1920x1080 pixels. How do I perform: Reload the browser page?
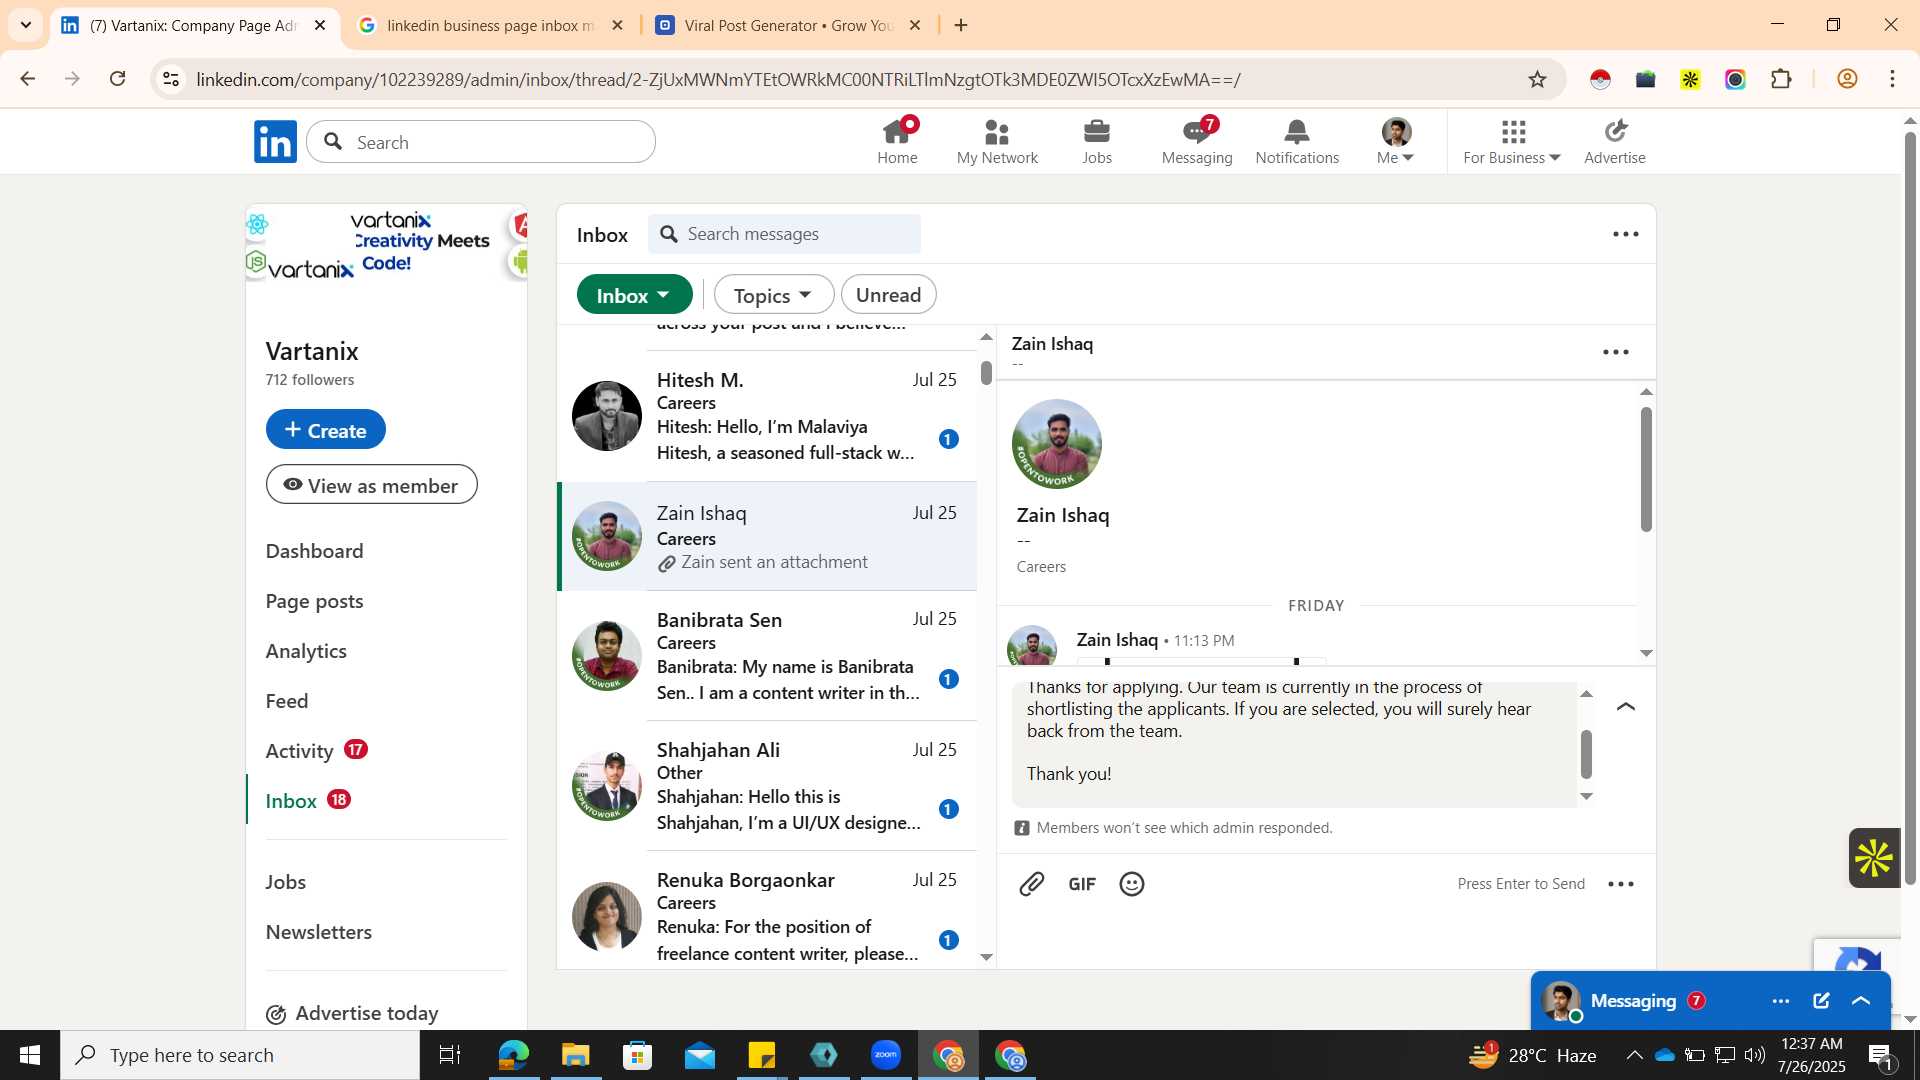(x=118, y=79)
